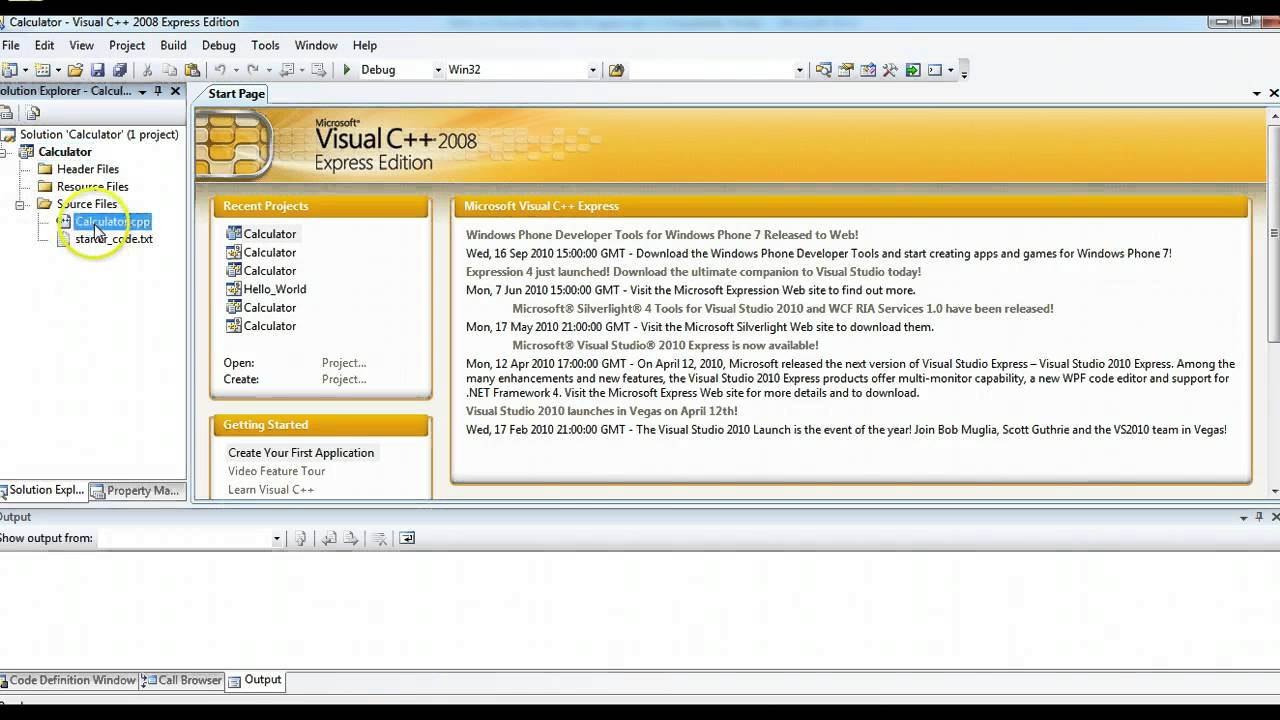
Task: Click Show All Files icon in Solution Explorer
Action: click(x=33, y=113)
